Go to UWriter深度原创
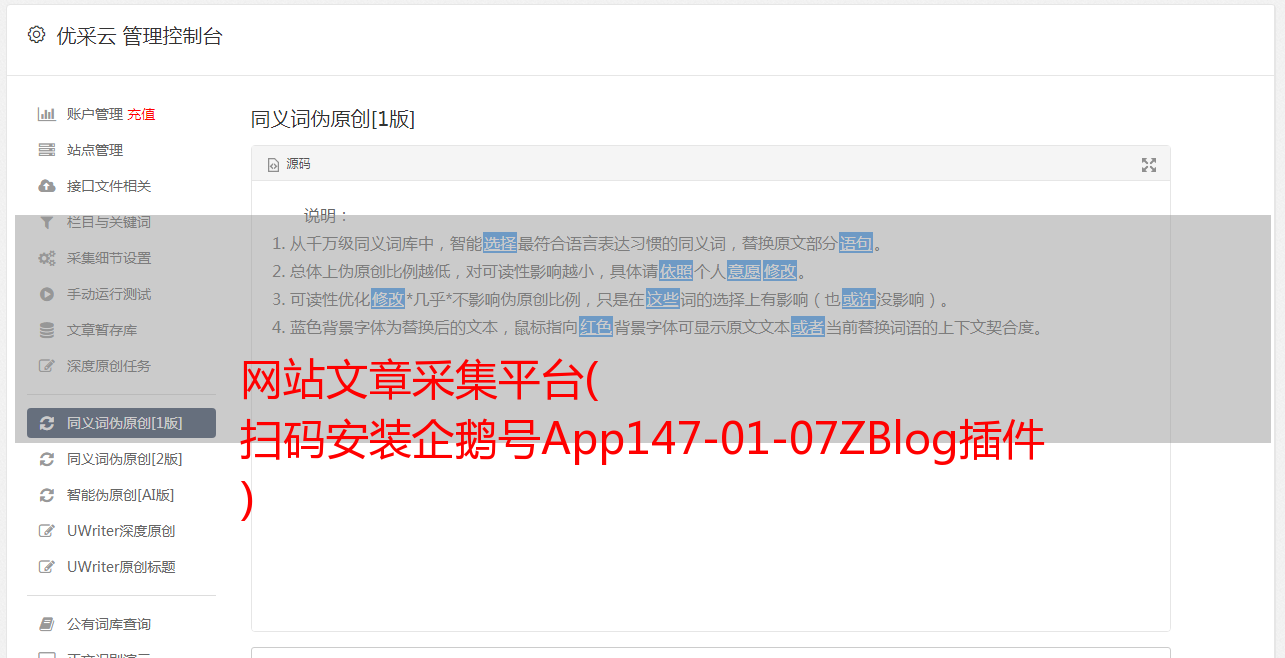The width and height of the screenshot is (1285, 658). click(121, 531)
